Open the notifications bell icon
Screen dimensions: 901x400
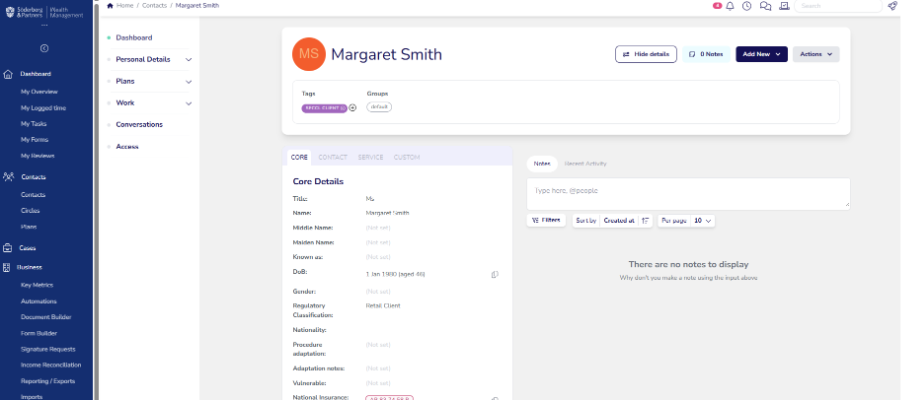(x=730, y=6)
